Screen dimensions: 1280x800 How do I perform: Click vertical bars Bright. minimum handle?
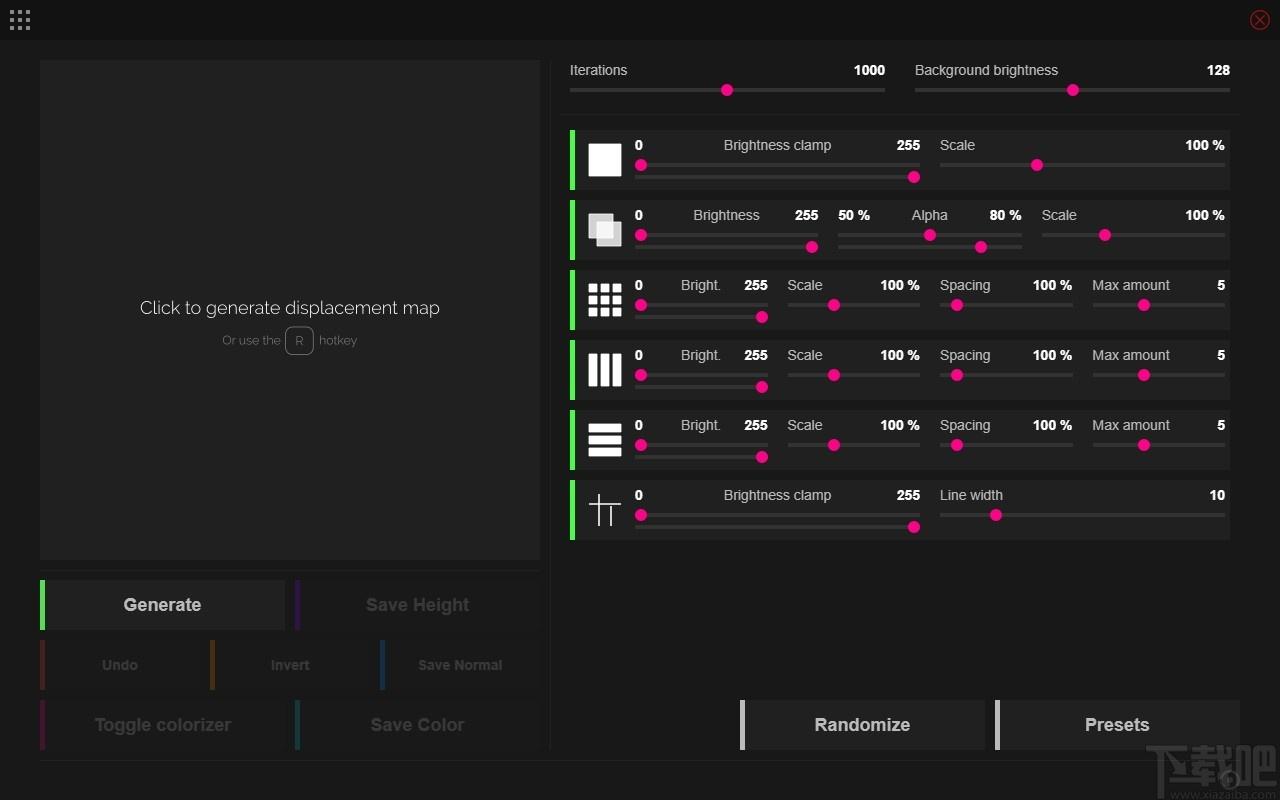(641, 375)
